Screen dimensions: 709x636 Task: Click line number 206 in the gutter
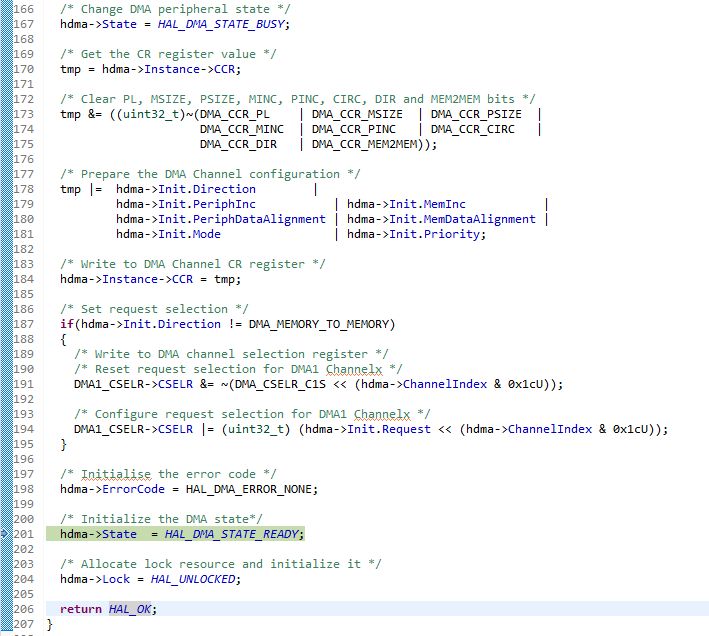pos(24,609)
